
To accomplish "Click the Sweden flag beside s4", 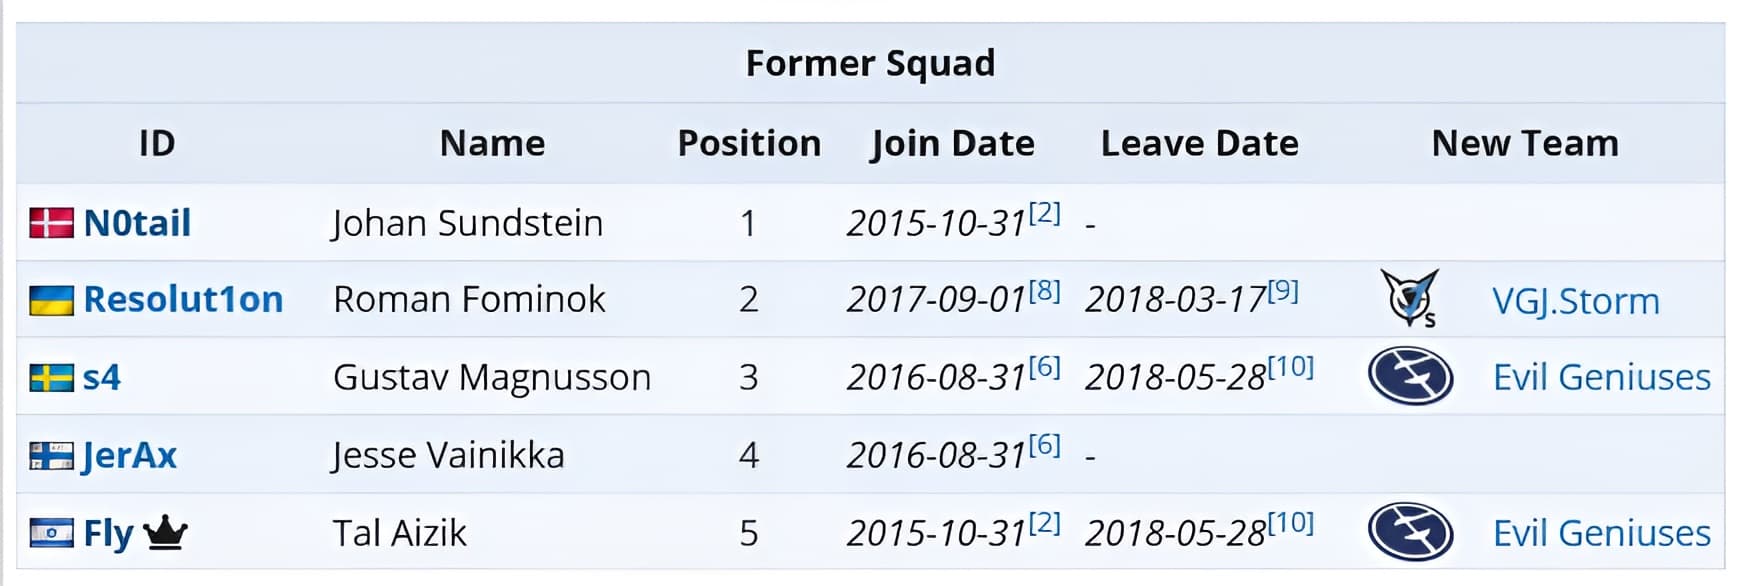I will (x=51, y=378).
